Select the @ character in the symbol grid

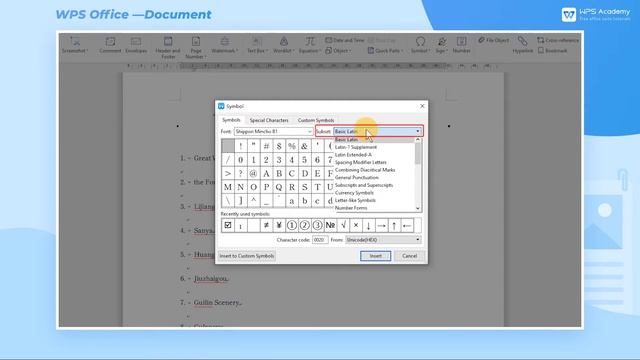click(253, 173)
